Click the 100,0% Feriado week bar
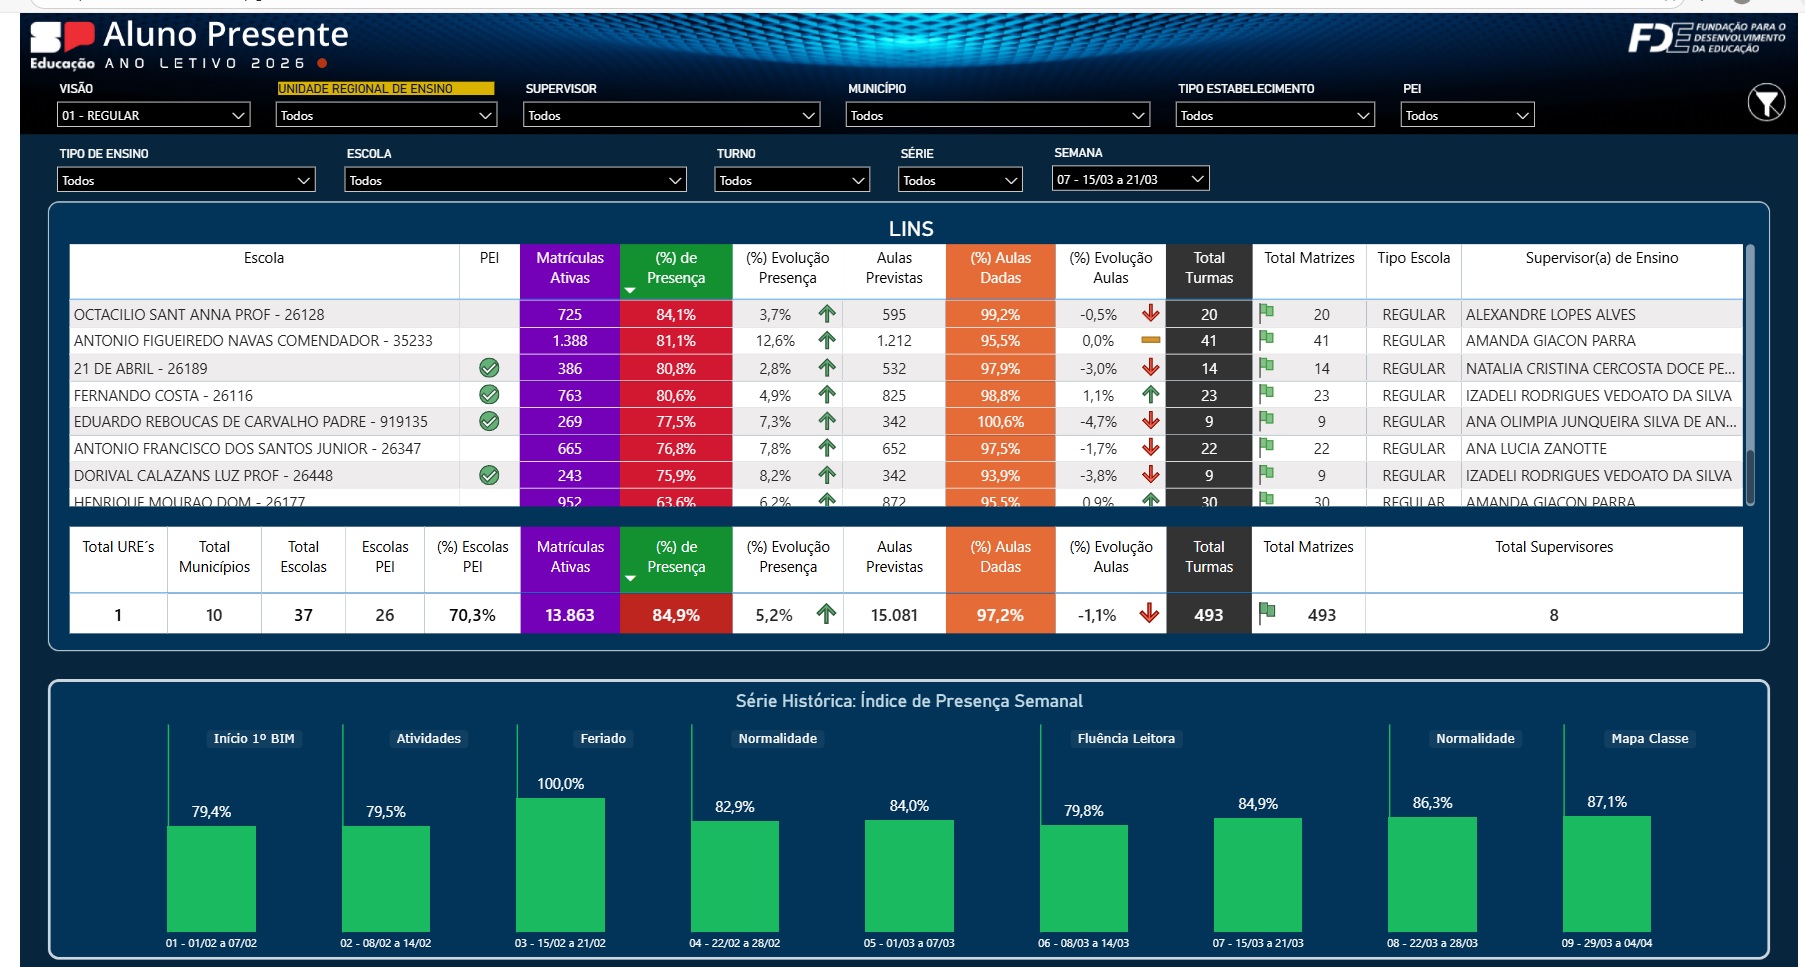 [x=560, y=864]
